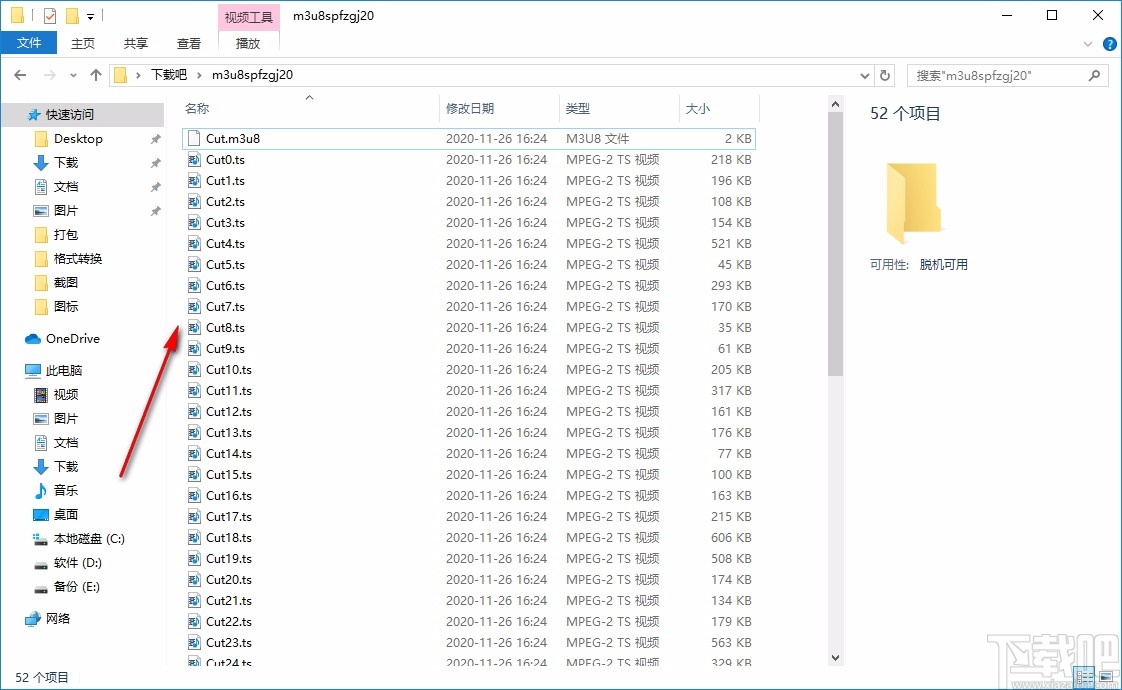Viewport: 1122px width, 690px height.
Task: Open 视频 library under 此电脑
Action: pyautogui.click(x=66, y=394)
